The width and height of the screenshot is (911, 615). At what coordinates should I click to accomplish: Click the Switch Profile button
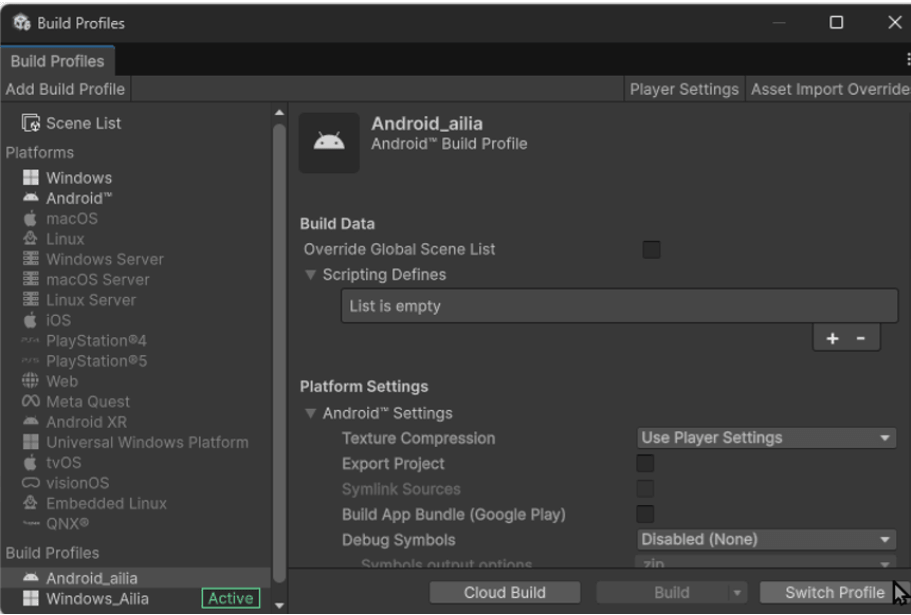834,592
